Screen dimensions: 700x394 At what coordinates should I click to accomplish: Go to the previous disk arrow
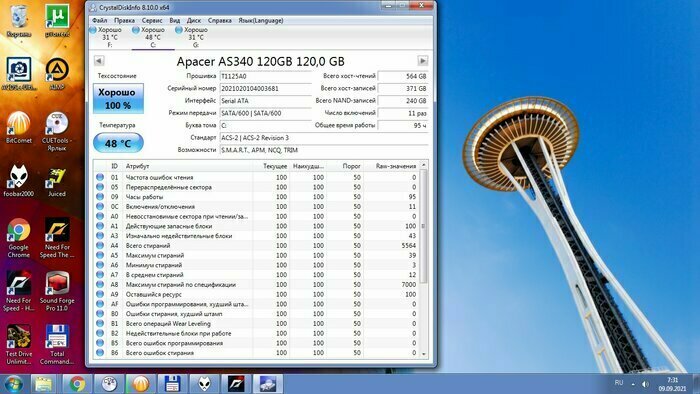pyautogui.click(x=99, y=61)
